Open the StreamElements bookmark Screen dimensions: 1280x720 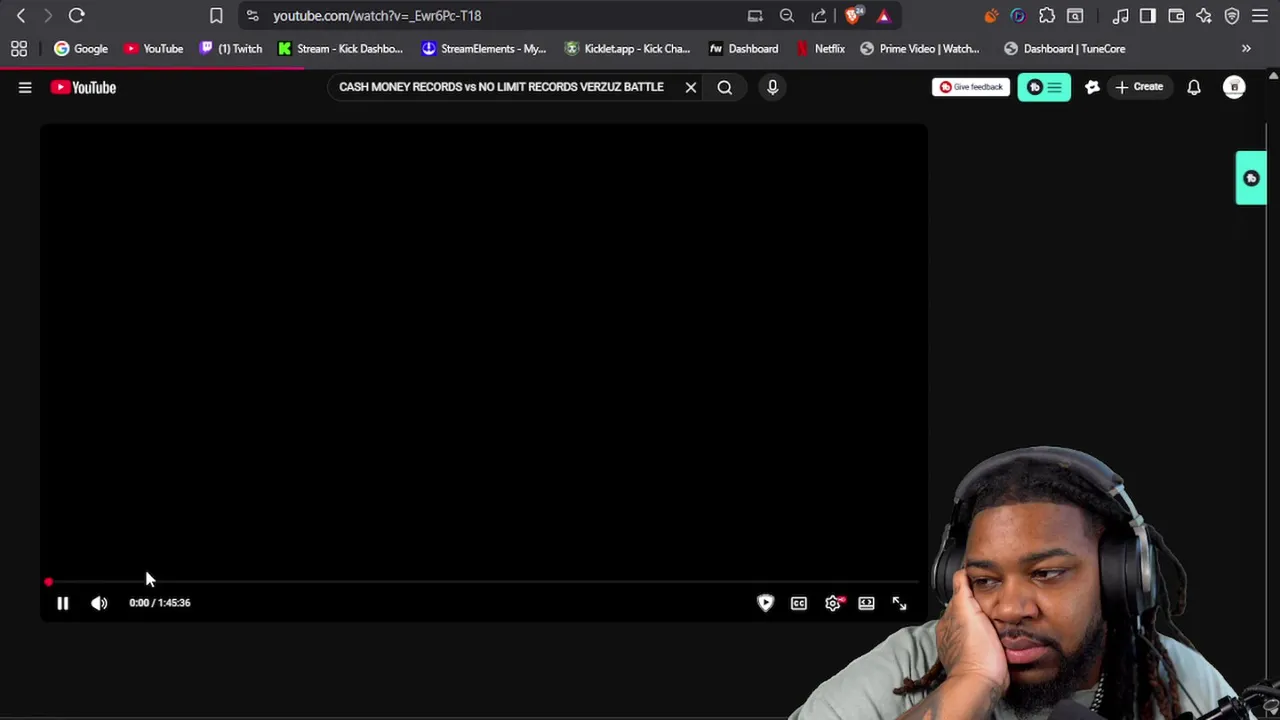pyautogui.click(x=484, y=48)
